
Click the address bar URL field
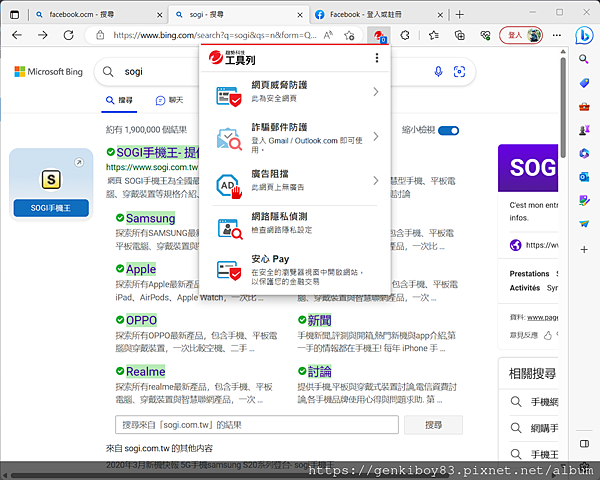pos(214,35)
